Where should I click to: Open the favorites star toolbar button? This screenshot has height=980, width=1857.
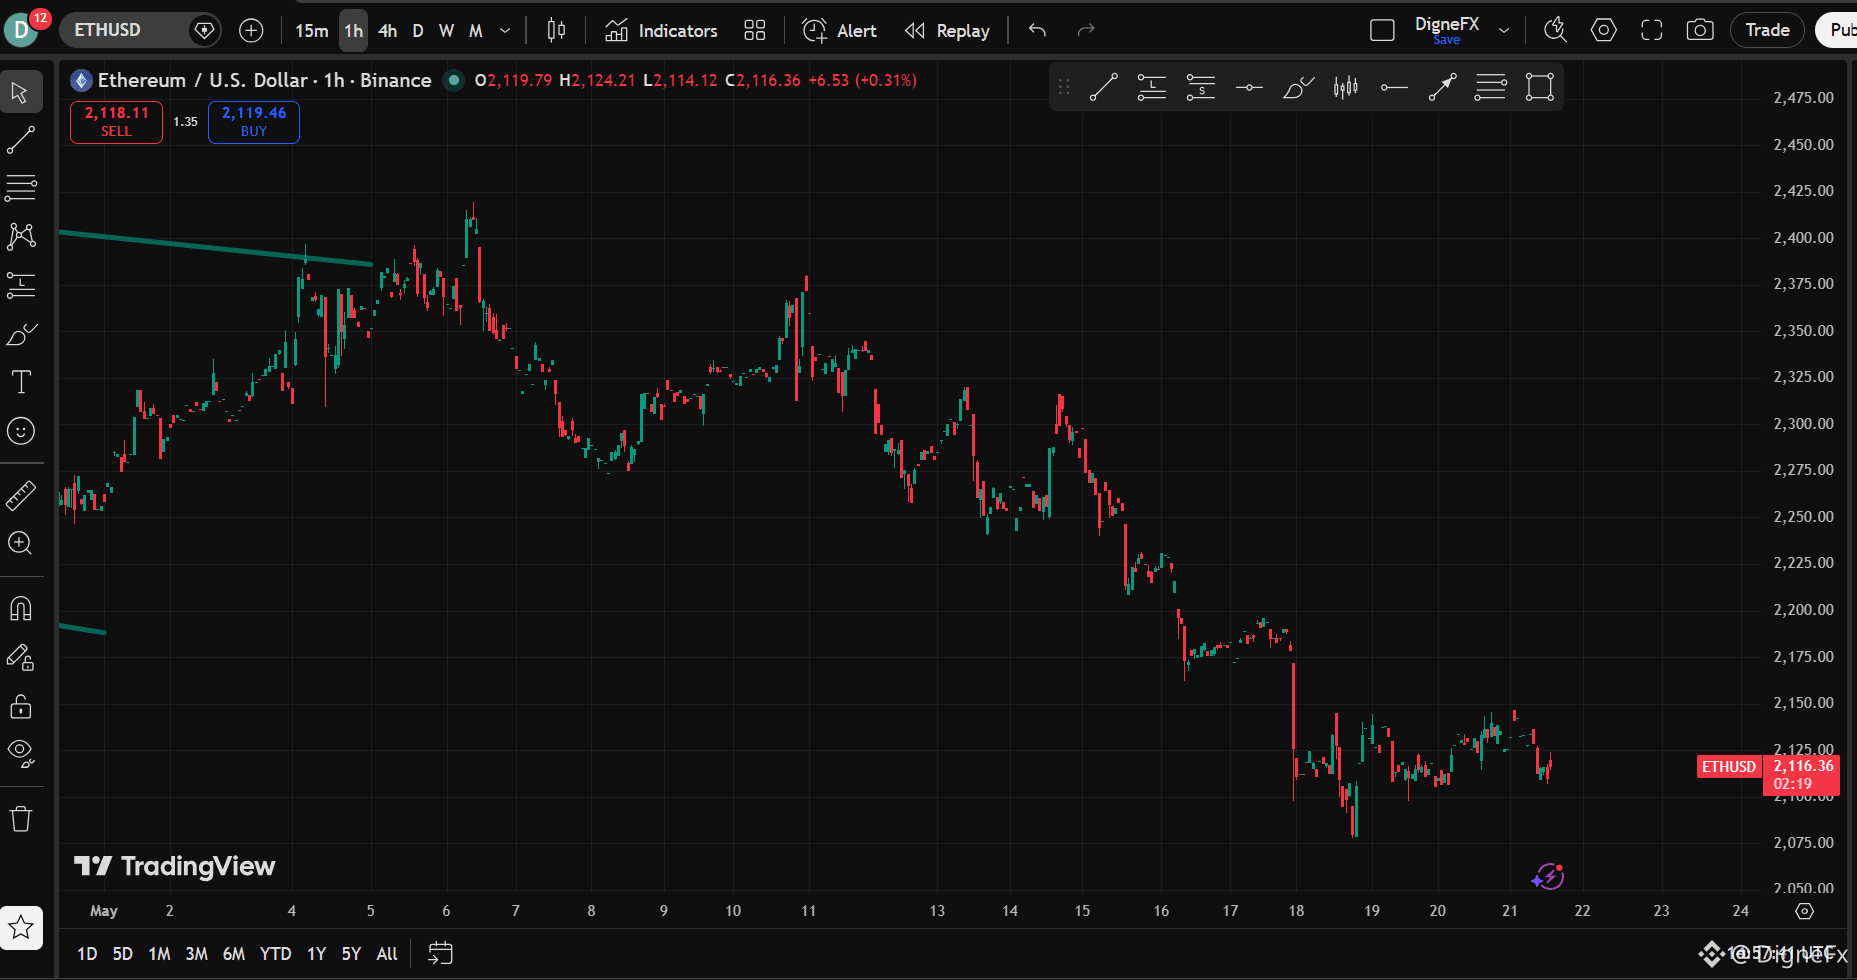pos(21,928)
